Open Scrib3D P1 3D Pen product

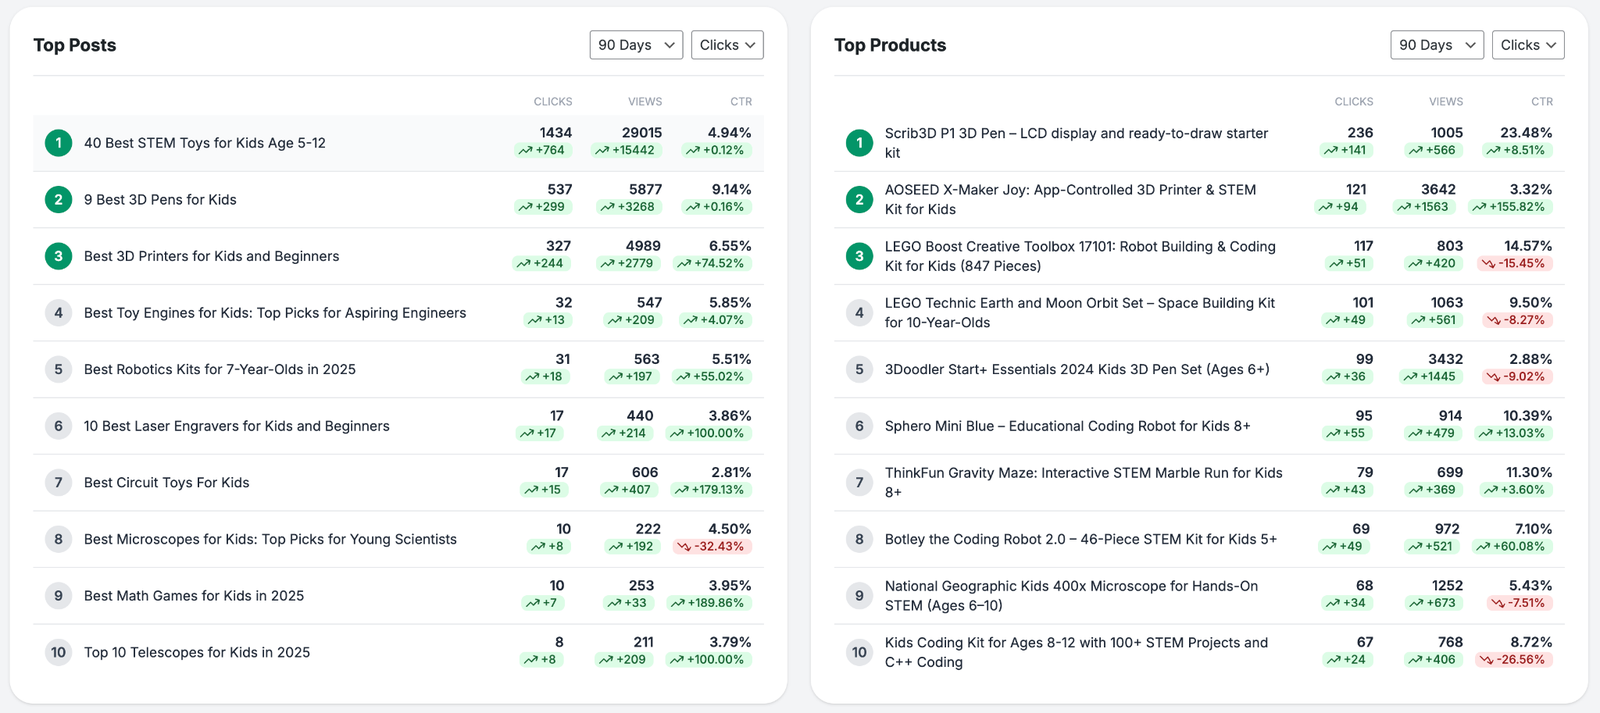pyautogui.click(x=1075, y=134)
